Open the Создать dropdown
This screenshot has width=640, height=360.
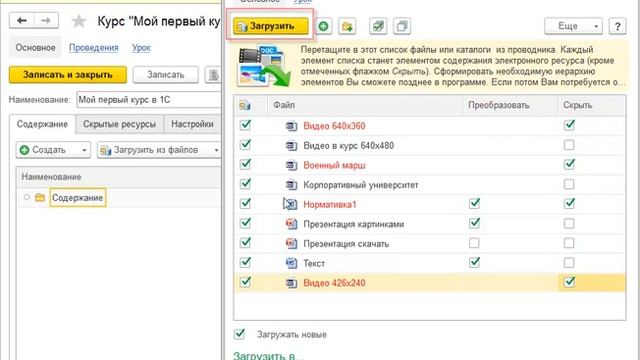53,150
